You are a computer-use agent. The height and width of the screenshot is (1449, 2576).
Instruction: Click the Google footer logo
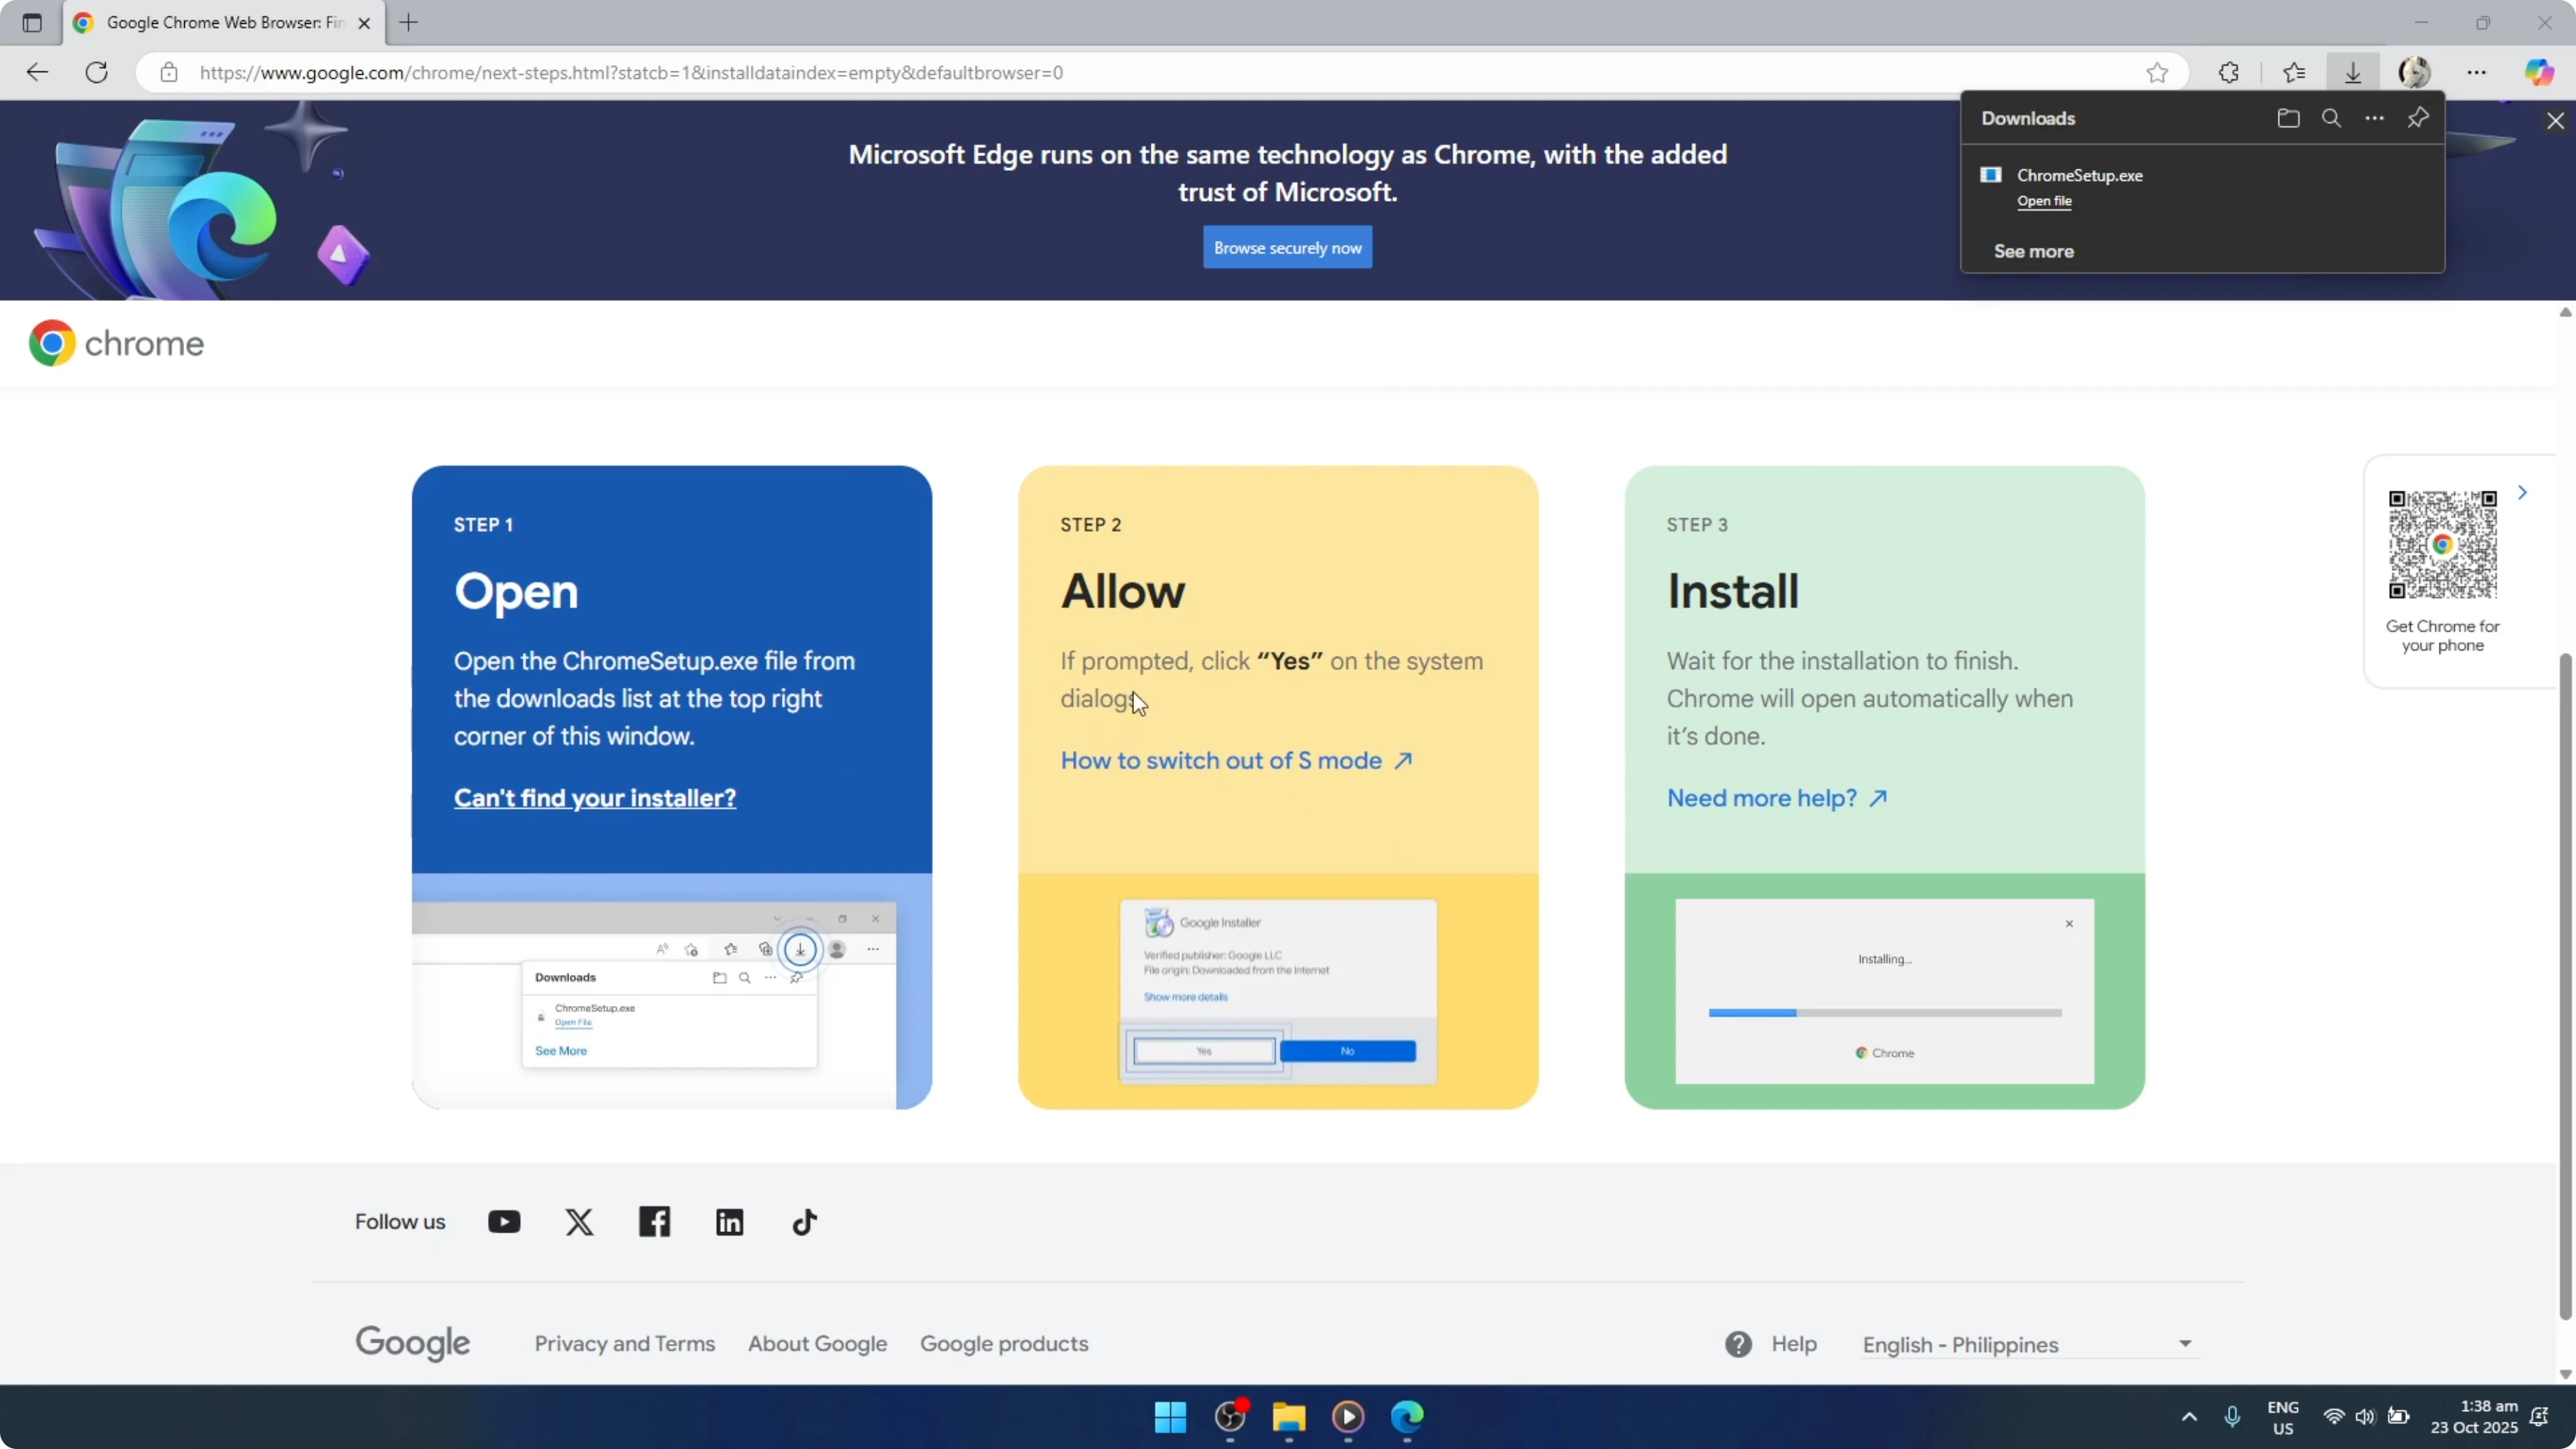[412, 1343]
